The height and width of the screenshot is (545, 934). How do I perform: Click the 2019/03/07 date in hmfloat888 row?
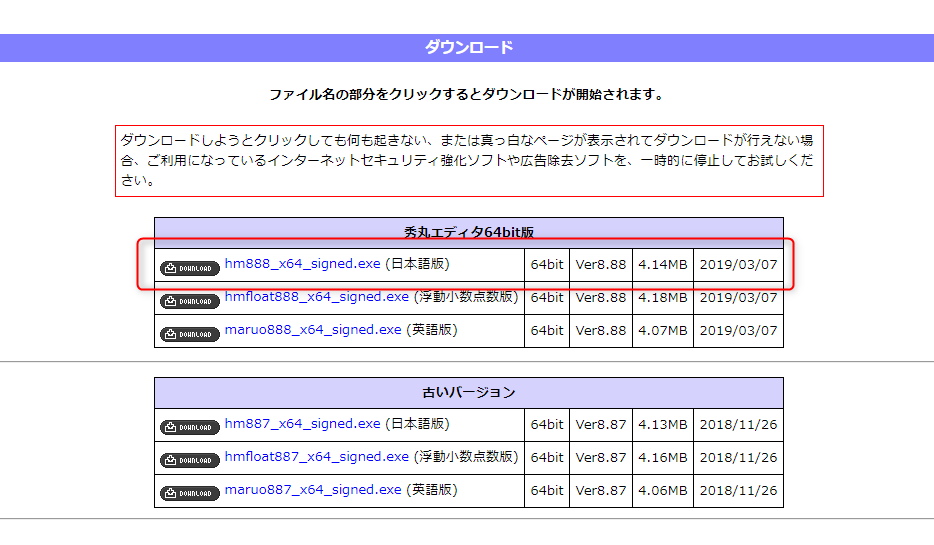(738, 297)
